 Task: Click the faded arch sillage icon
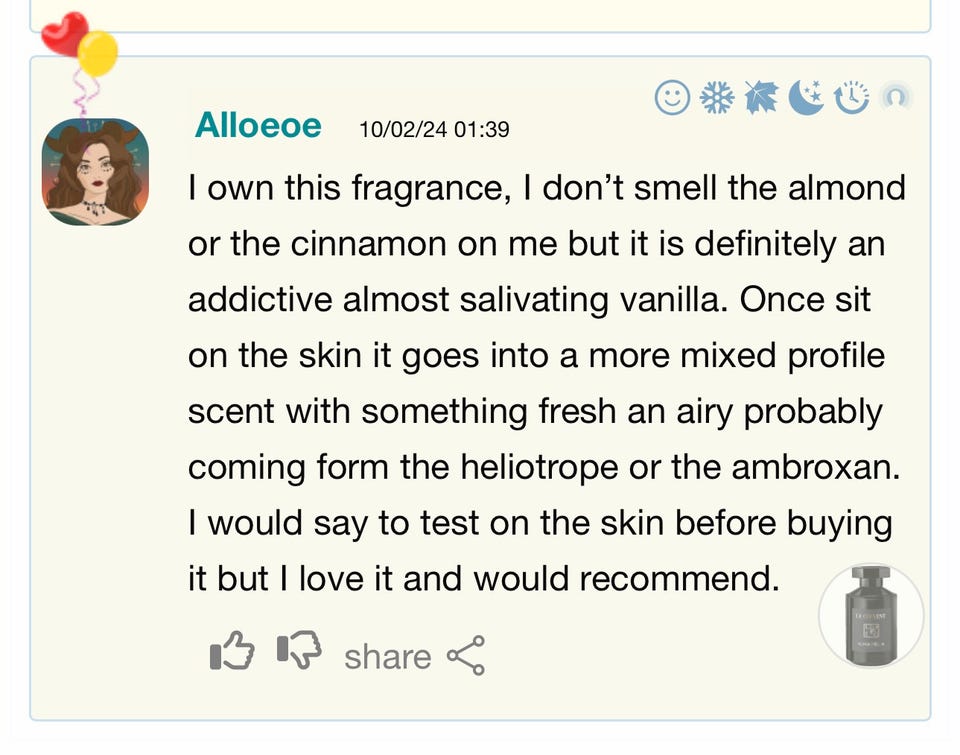click(896, 98)
